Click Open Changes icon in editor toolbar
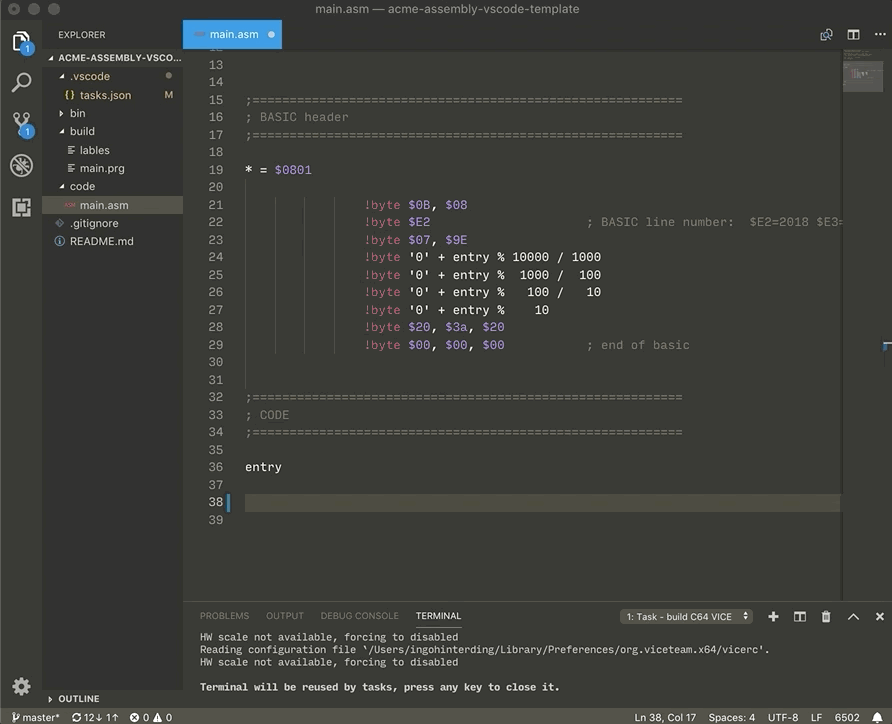 tap(826, 35)
